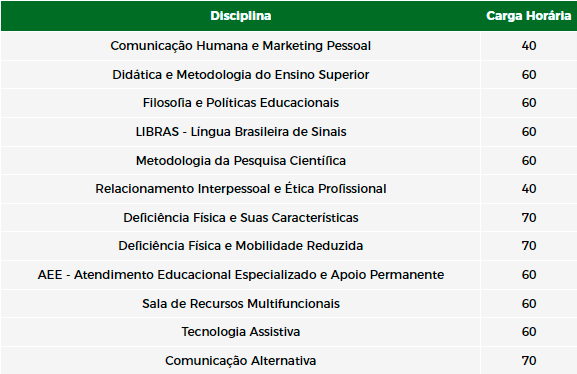Select Relacionamento Interpessoal e Ética Profissional
The image size is (577, 374).
[241, 189]
